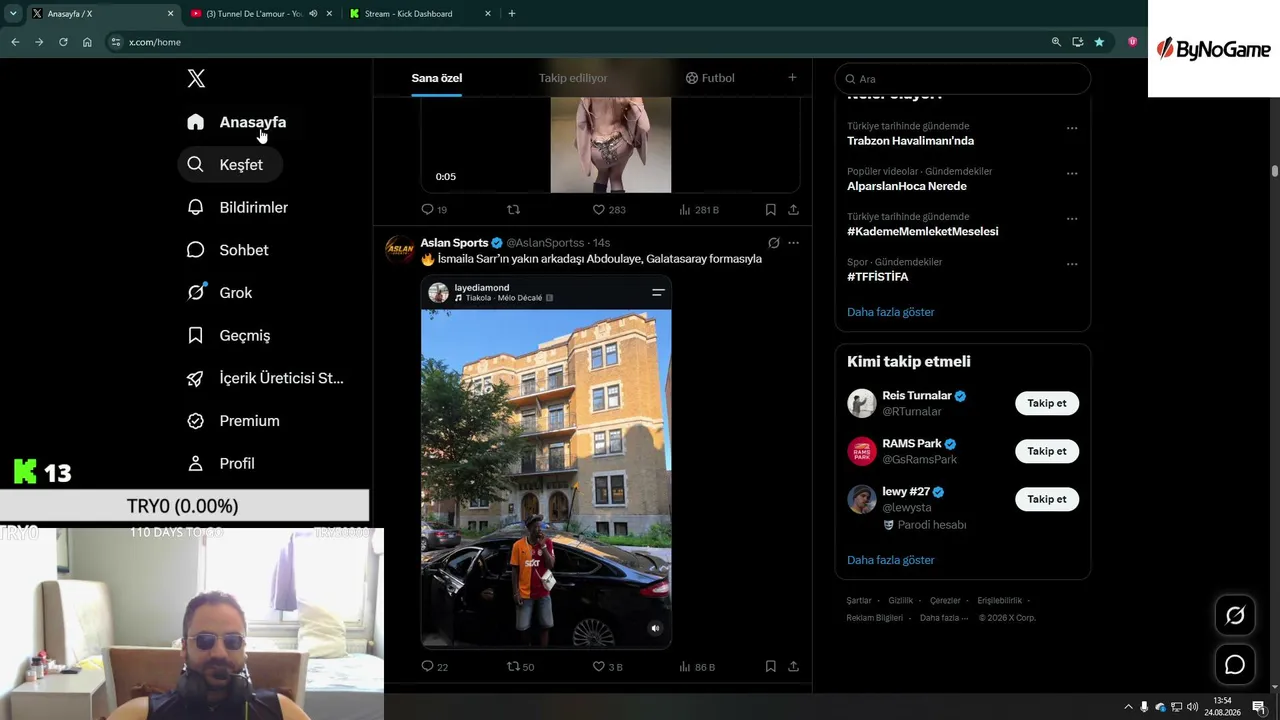
Task: Repost the Aslan Sports post with 50 reposts
Action: pos(520,667)
